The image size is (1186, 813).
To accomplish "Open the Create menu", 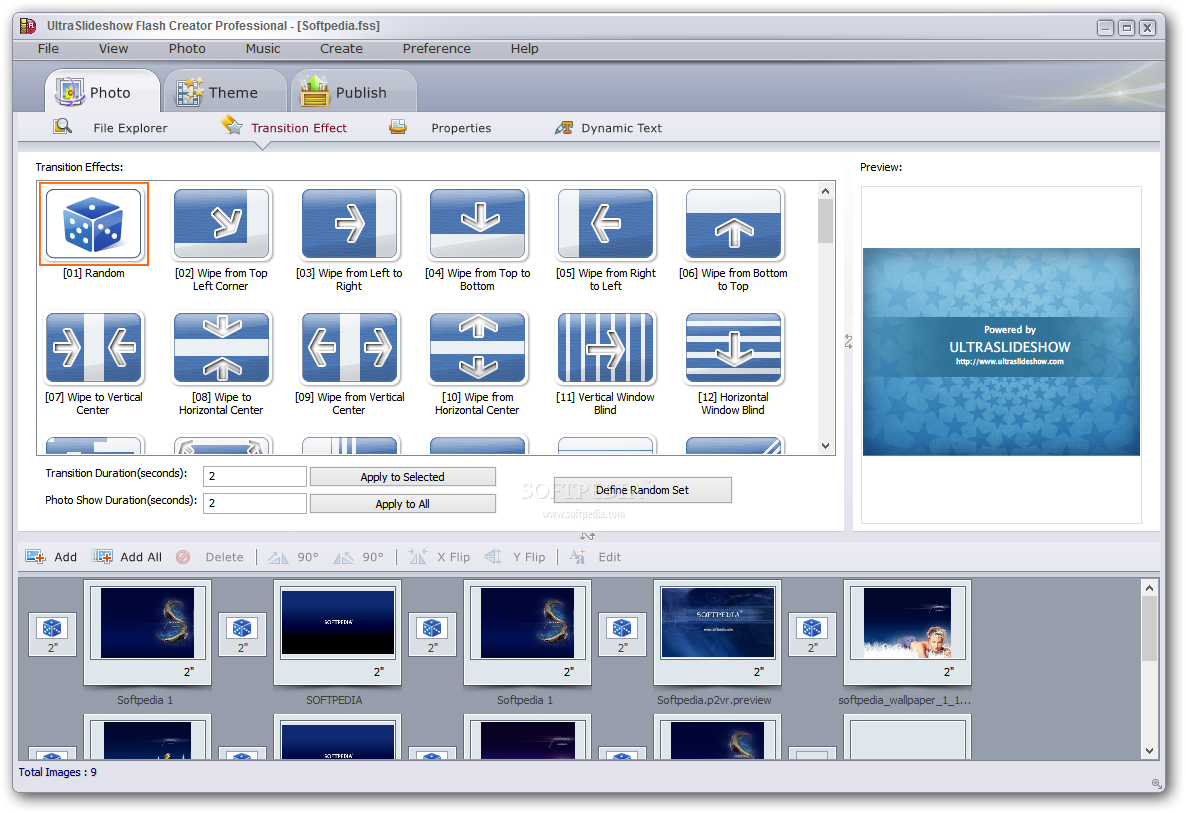I will 341,48.
